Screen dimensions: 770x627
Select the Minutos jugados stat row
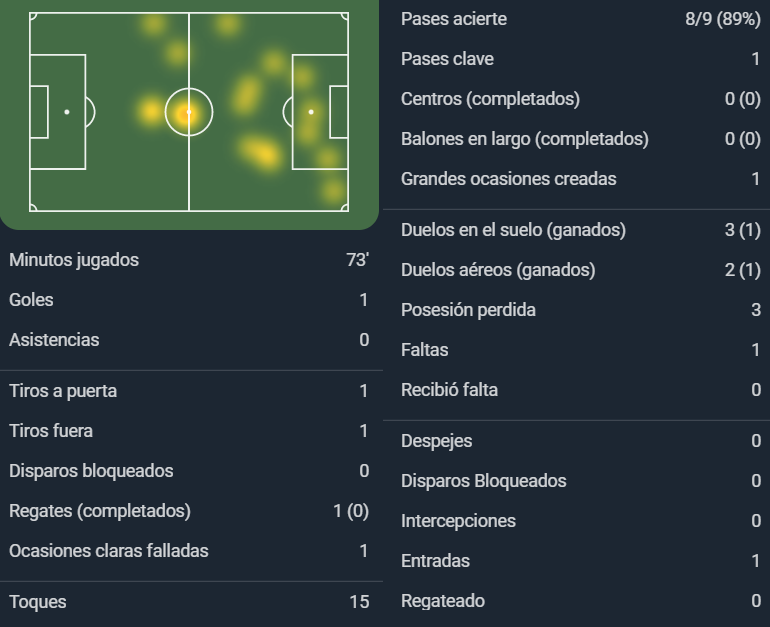coord(189,260)
